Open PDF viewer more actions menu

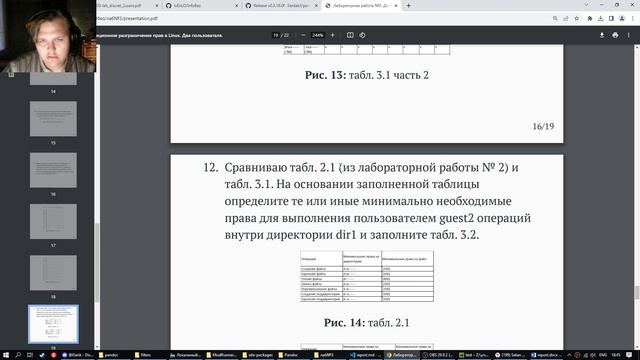(629, 35)
